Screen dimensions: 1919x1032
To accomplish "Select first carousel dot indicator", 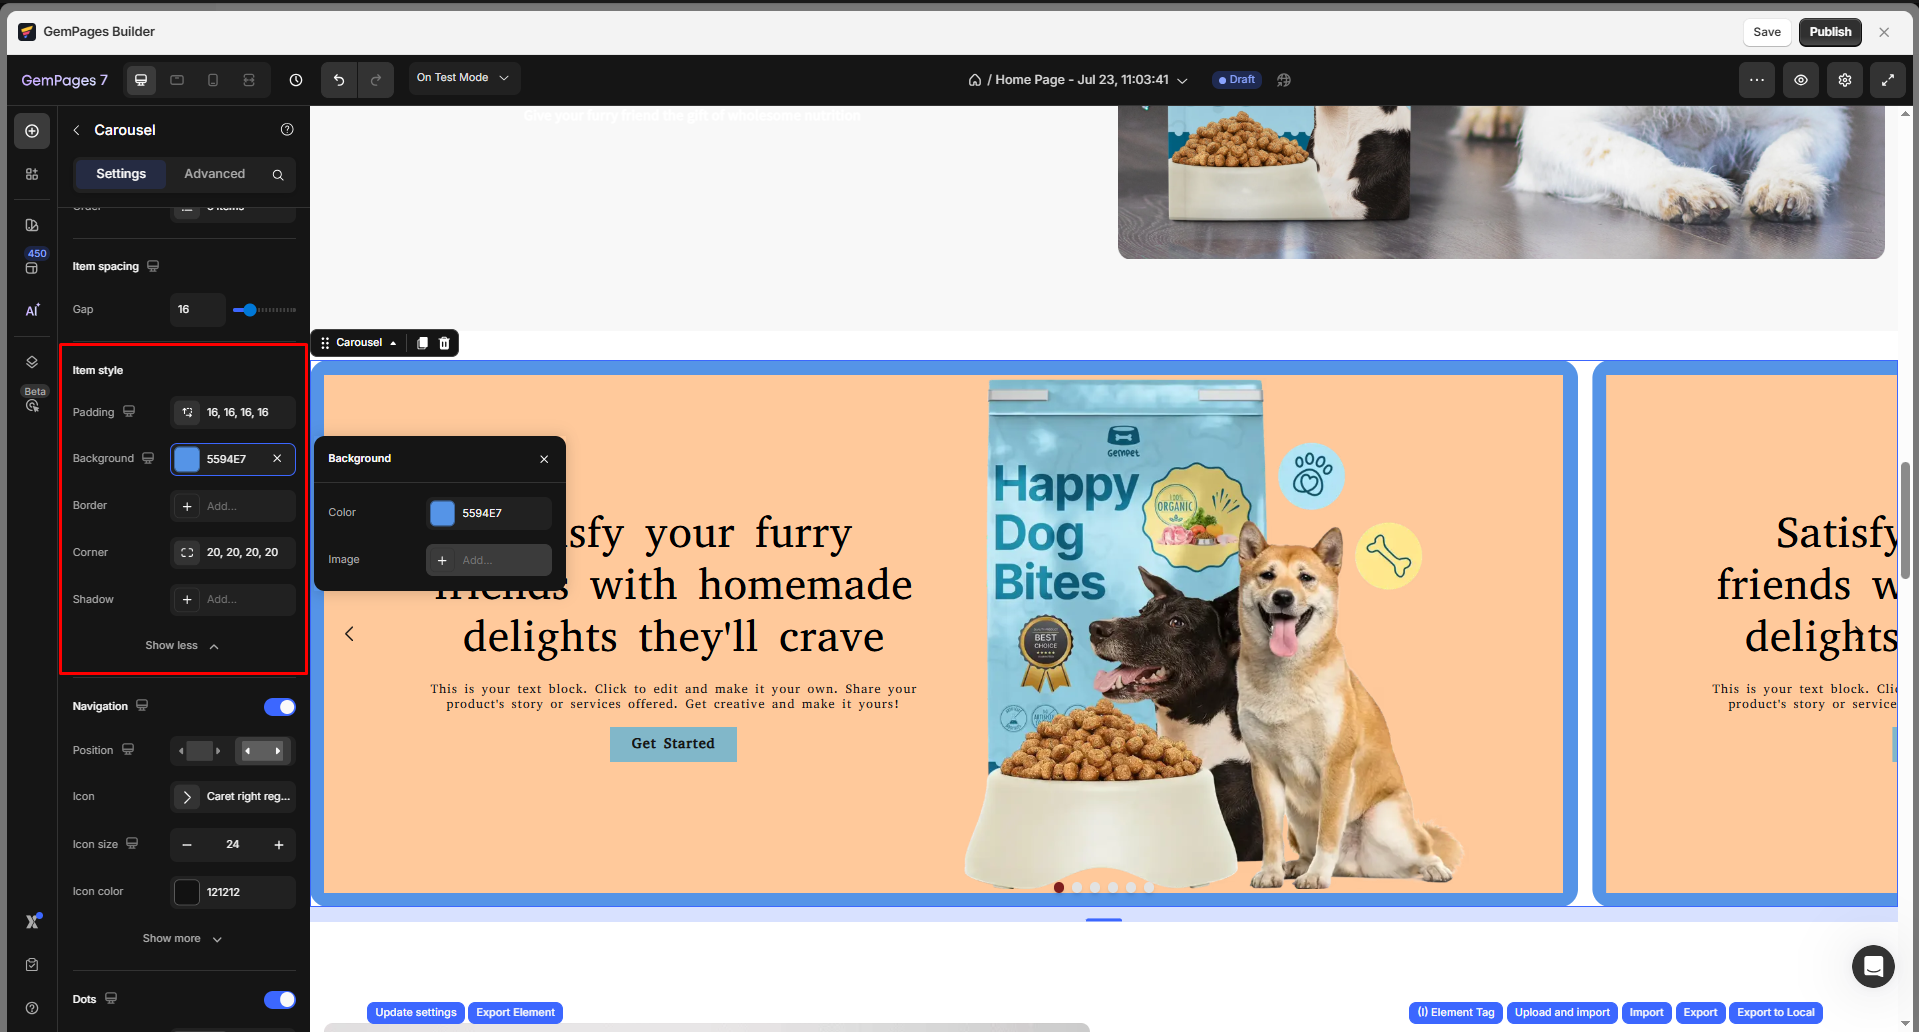I will tap(1059, 887).
